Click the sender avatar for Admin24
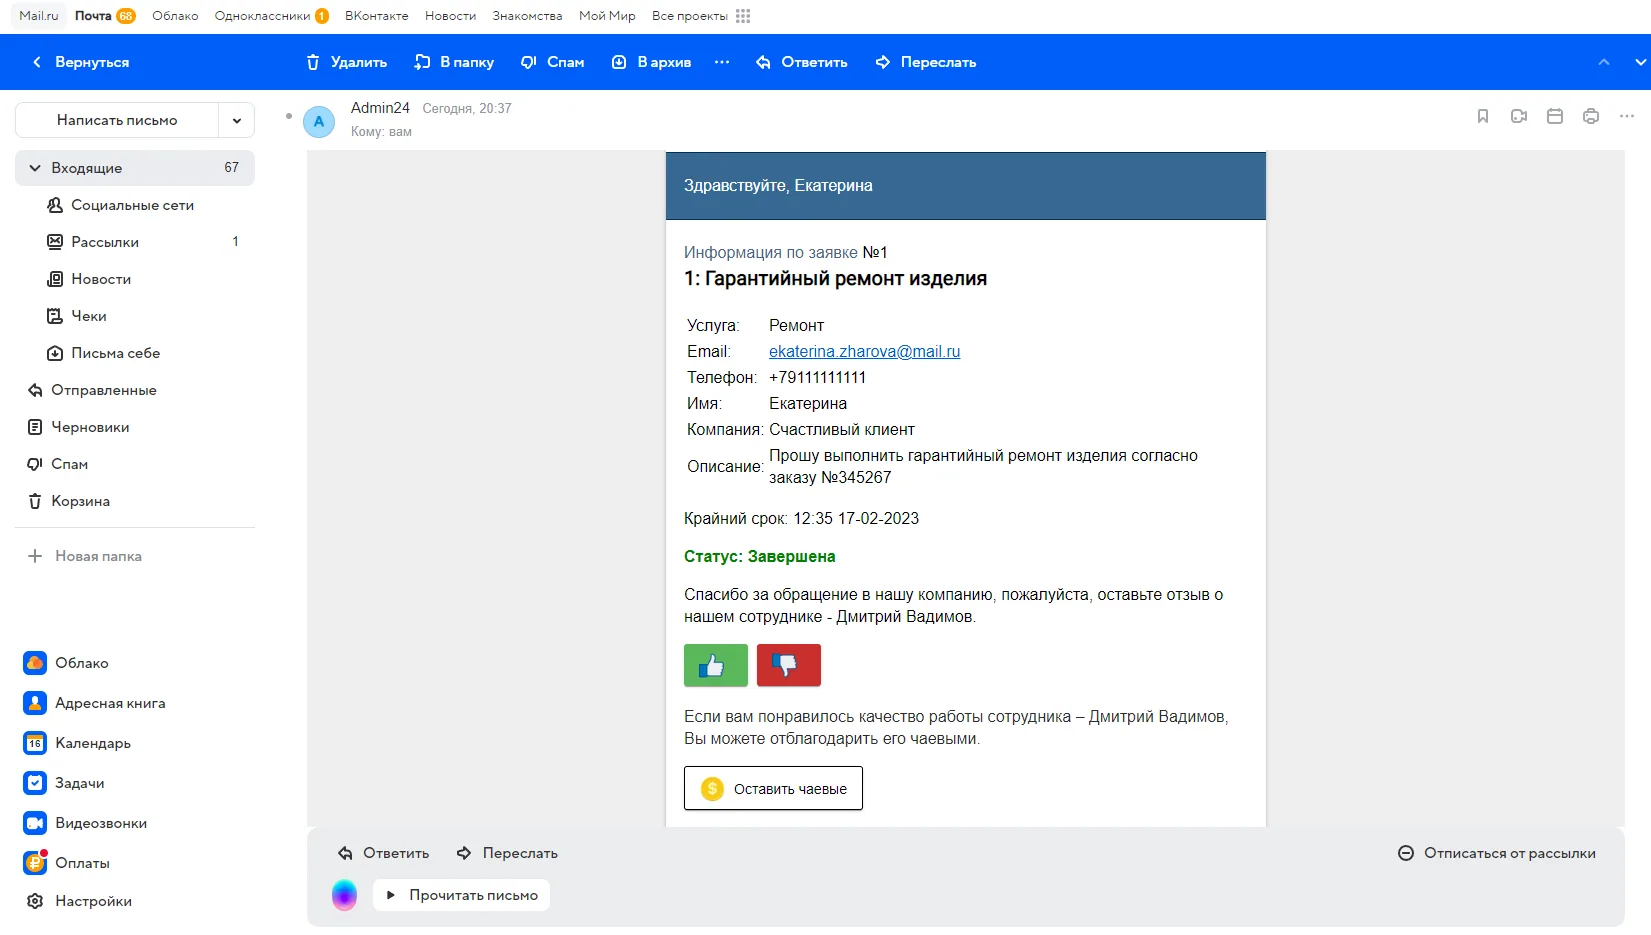 [319, 121]
